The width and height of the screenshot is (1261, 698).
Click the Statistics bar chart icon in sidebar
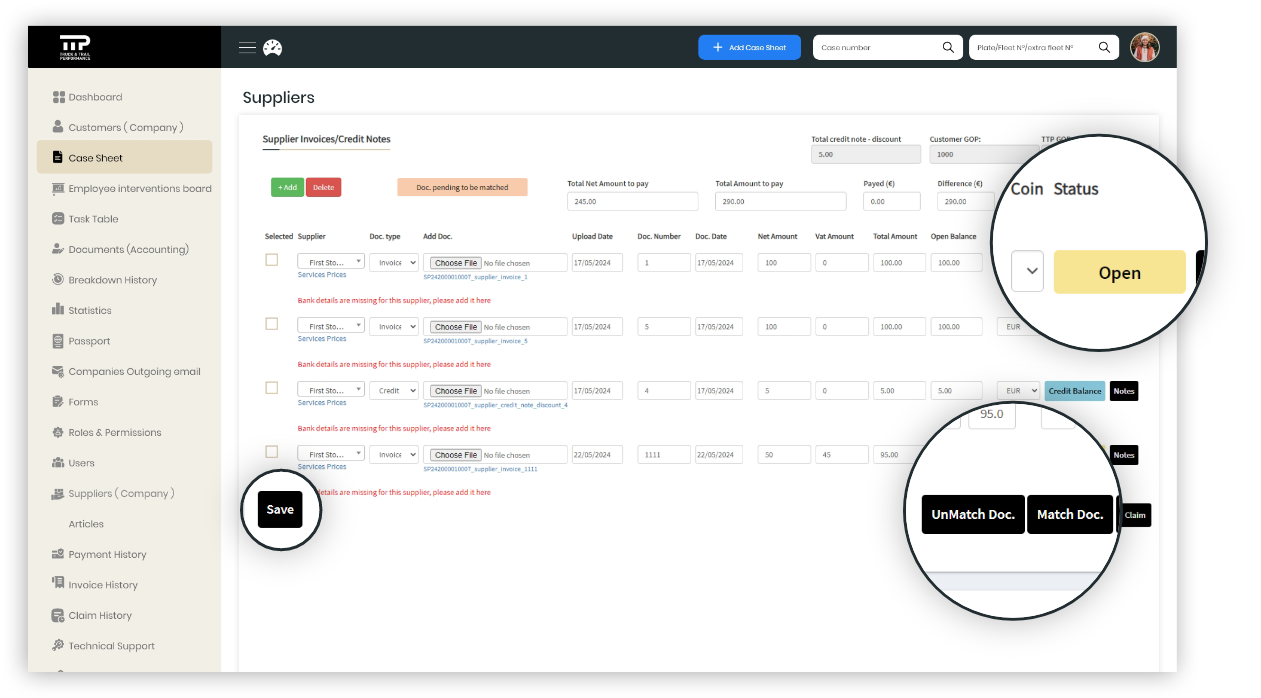pos(58,310)
